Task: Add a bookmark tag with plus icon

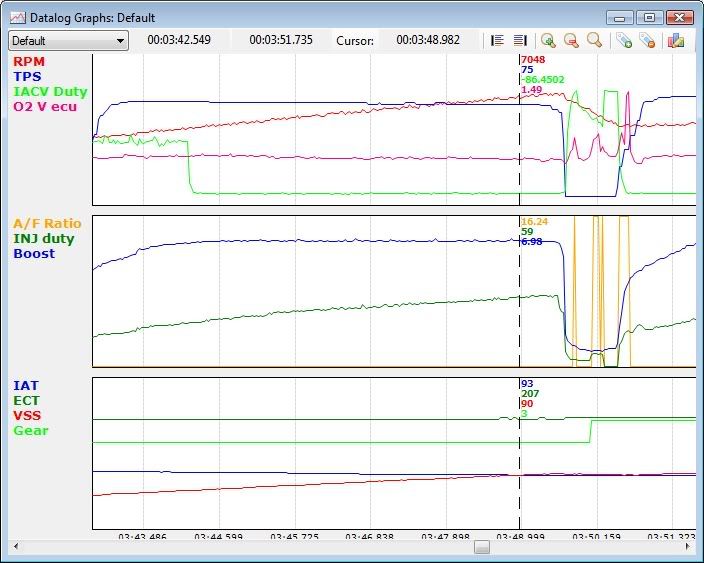Action: (x=624, y=40)
